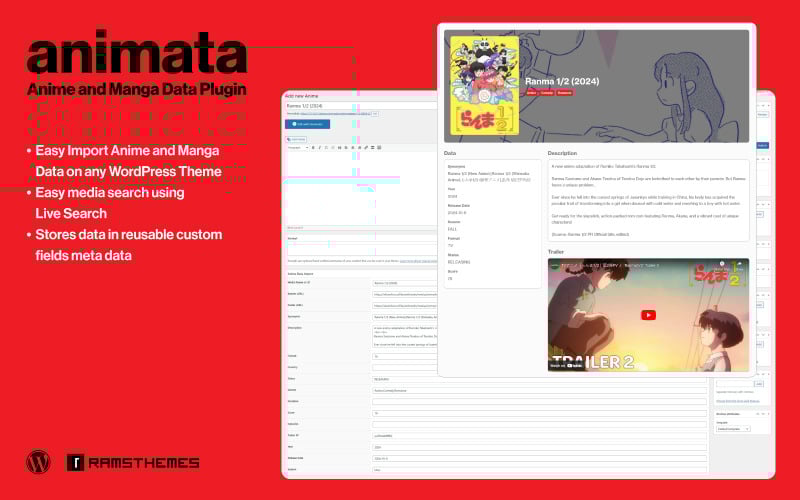Edit the Trailer ID input field
The image size is (800, 500).
pyautogui.click(x=539, y=436)
